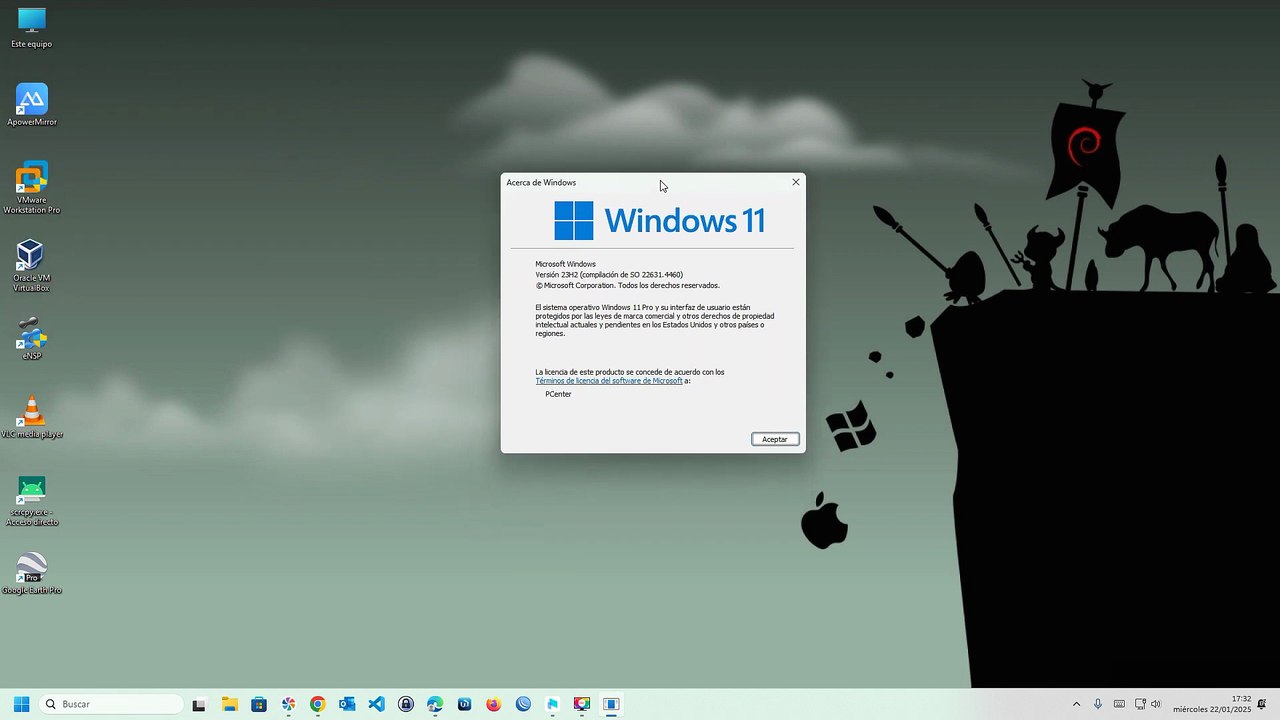Show hidden system tray icons
Viewport: 1280px width, 720px height.
click(x=1076, y=704)
